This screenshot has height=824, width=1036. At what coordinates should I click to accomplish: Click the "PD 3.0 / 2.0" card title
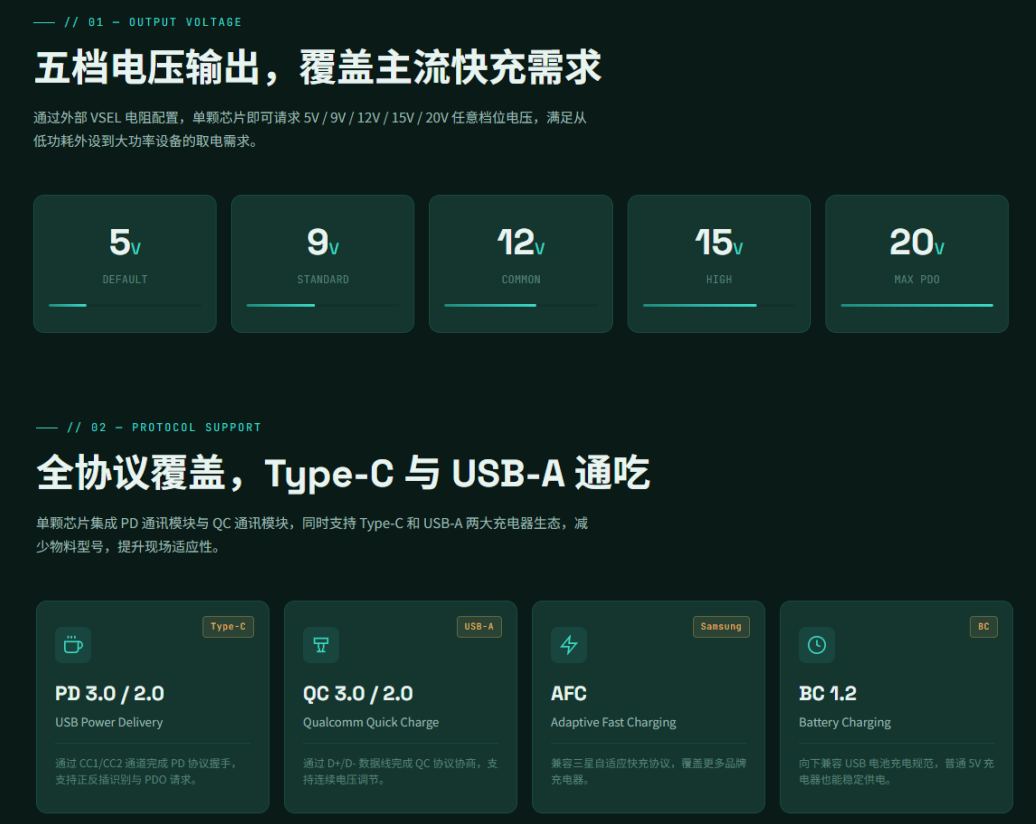click(110, 694)
